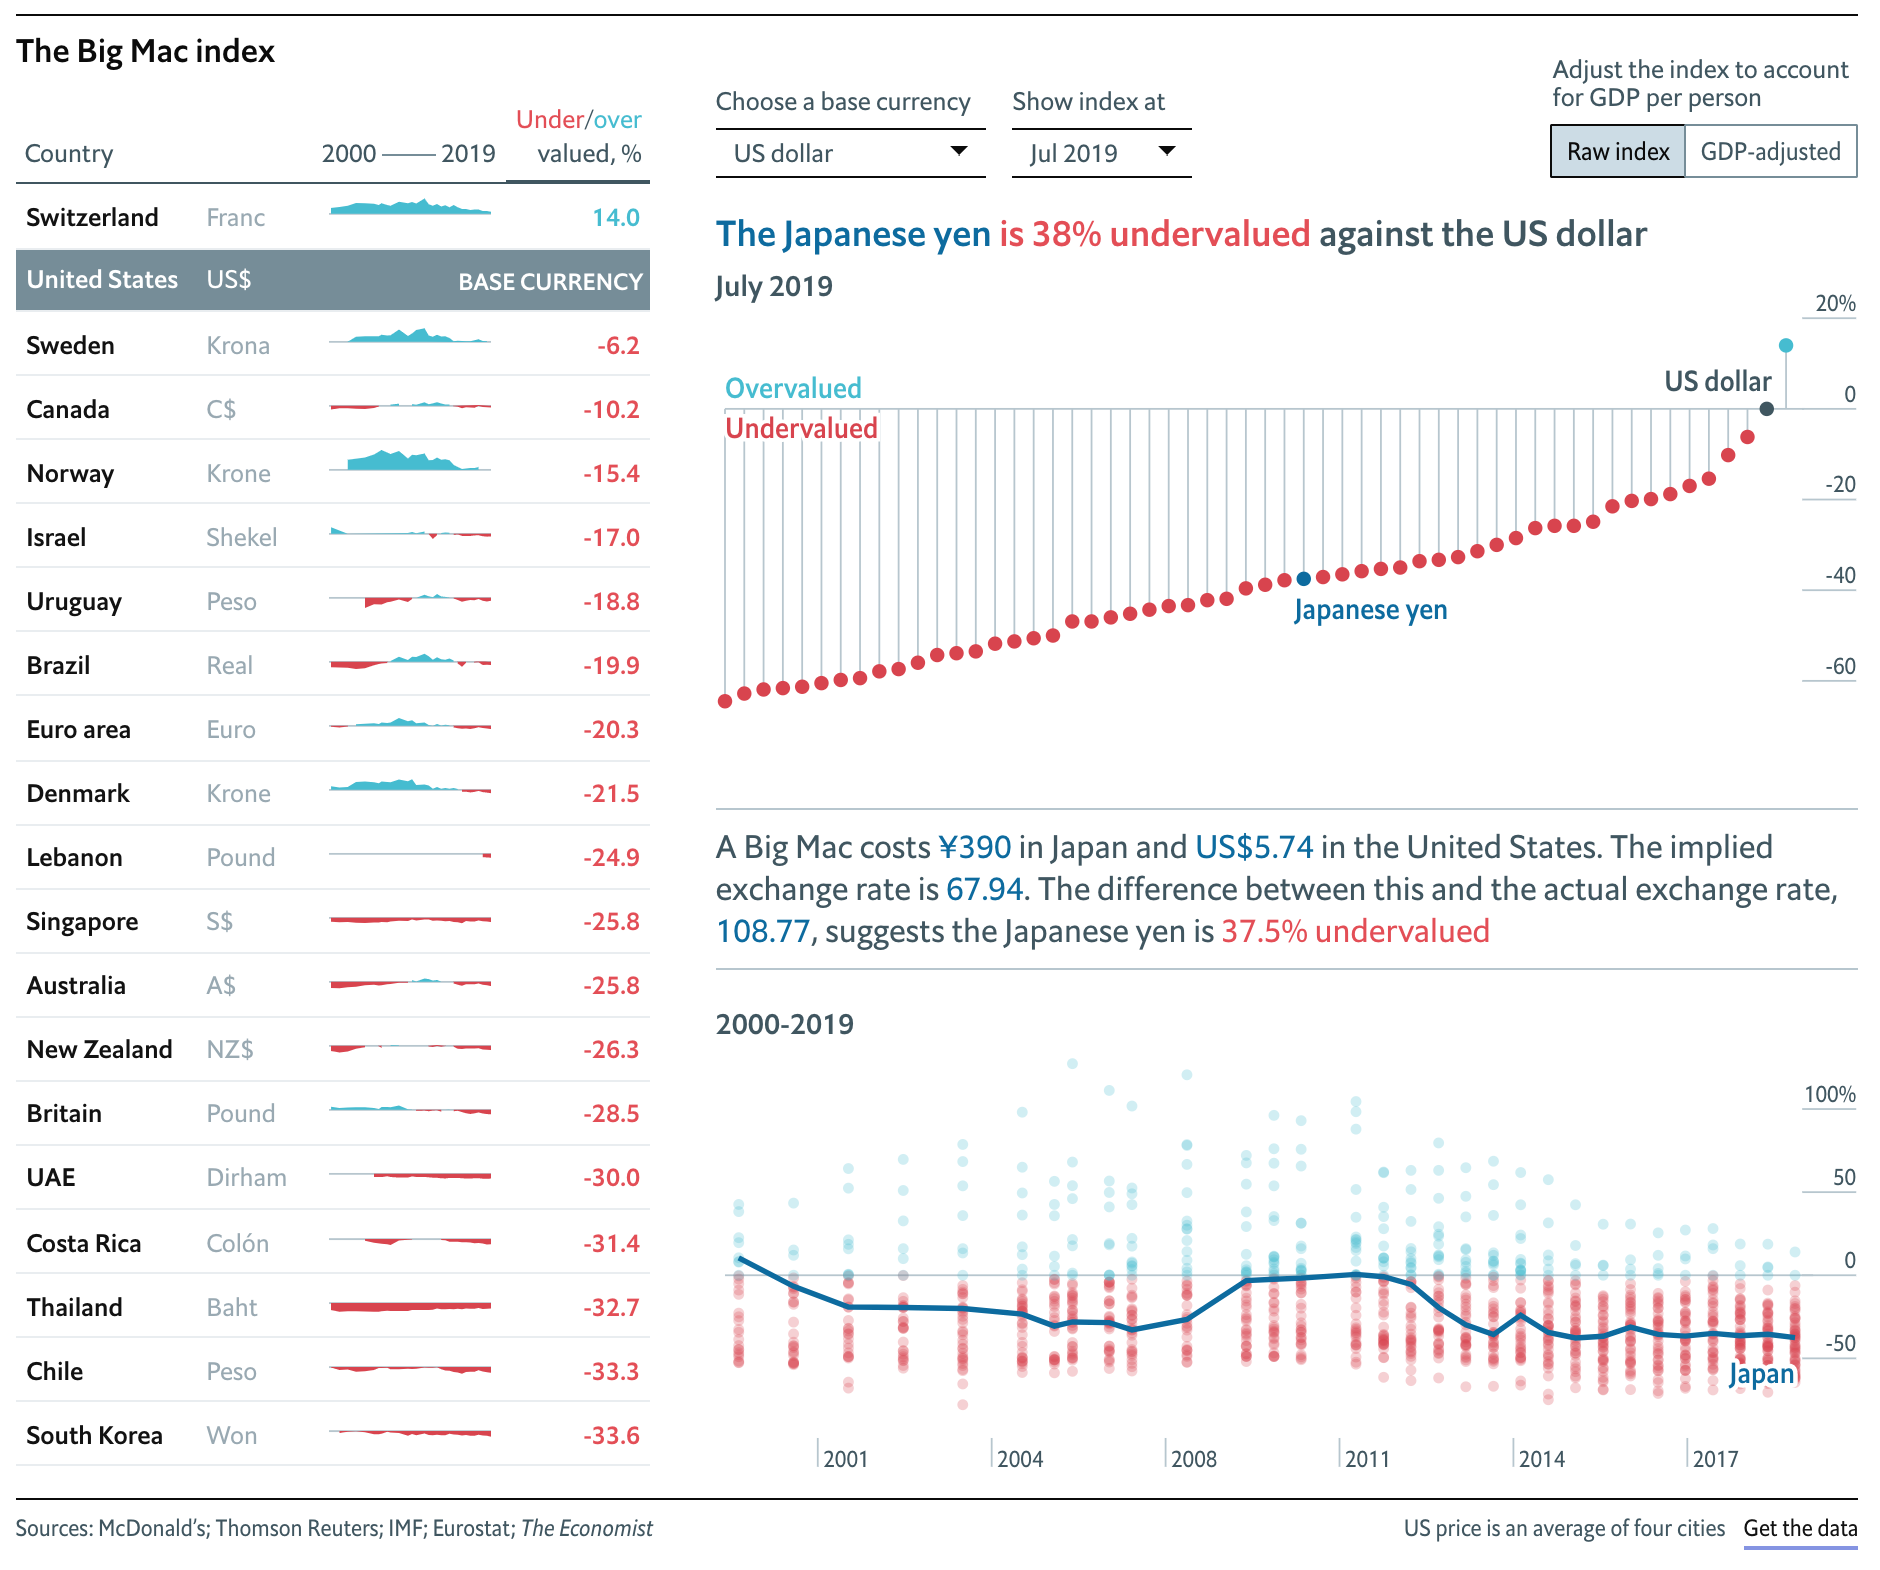Click the Brazil real sparkline

[410, 661]
